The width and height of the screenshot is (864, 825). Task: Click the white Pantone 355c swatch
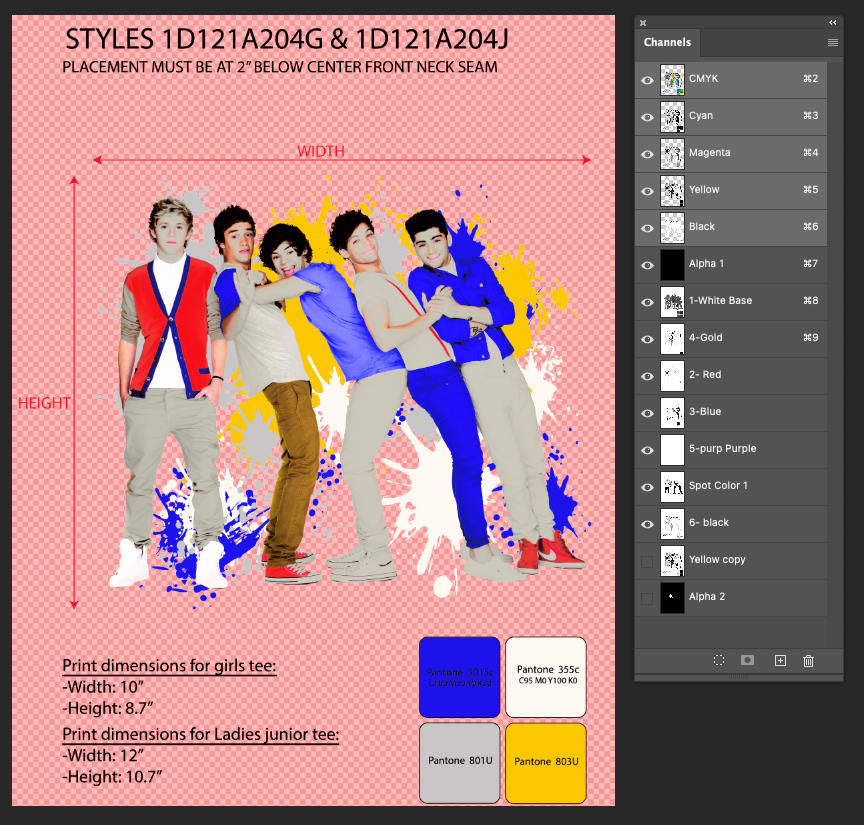(x=546, y=677)
